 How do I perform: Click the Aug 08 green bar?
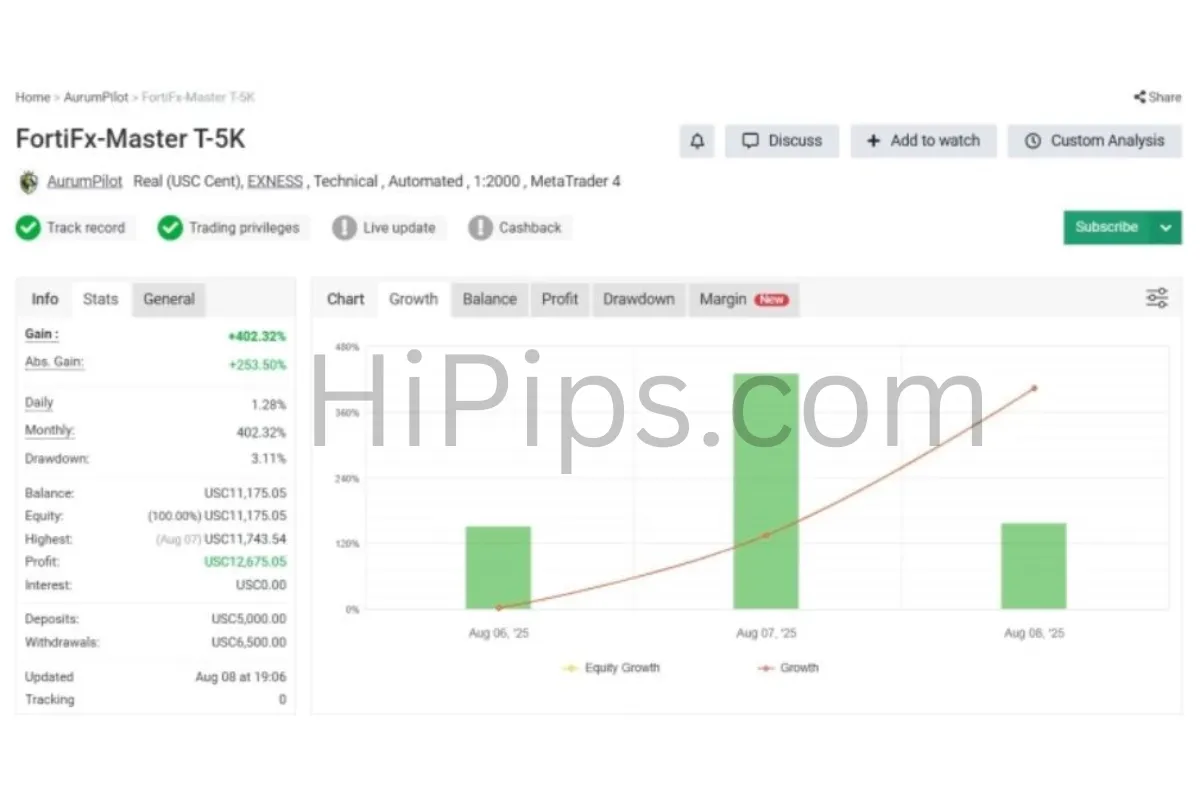tap(1034, 566)
